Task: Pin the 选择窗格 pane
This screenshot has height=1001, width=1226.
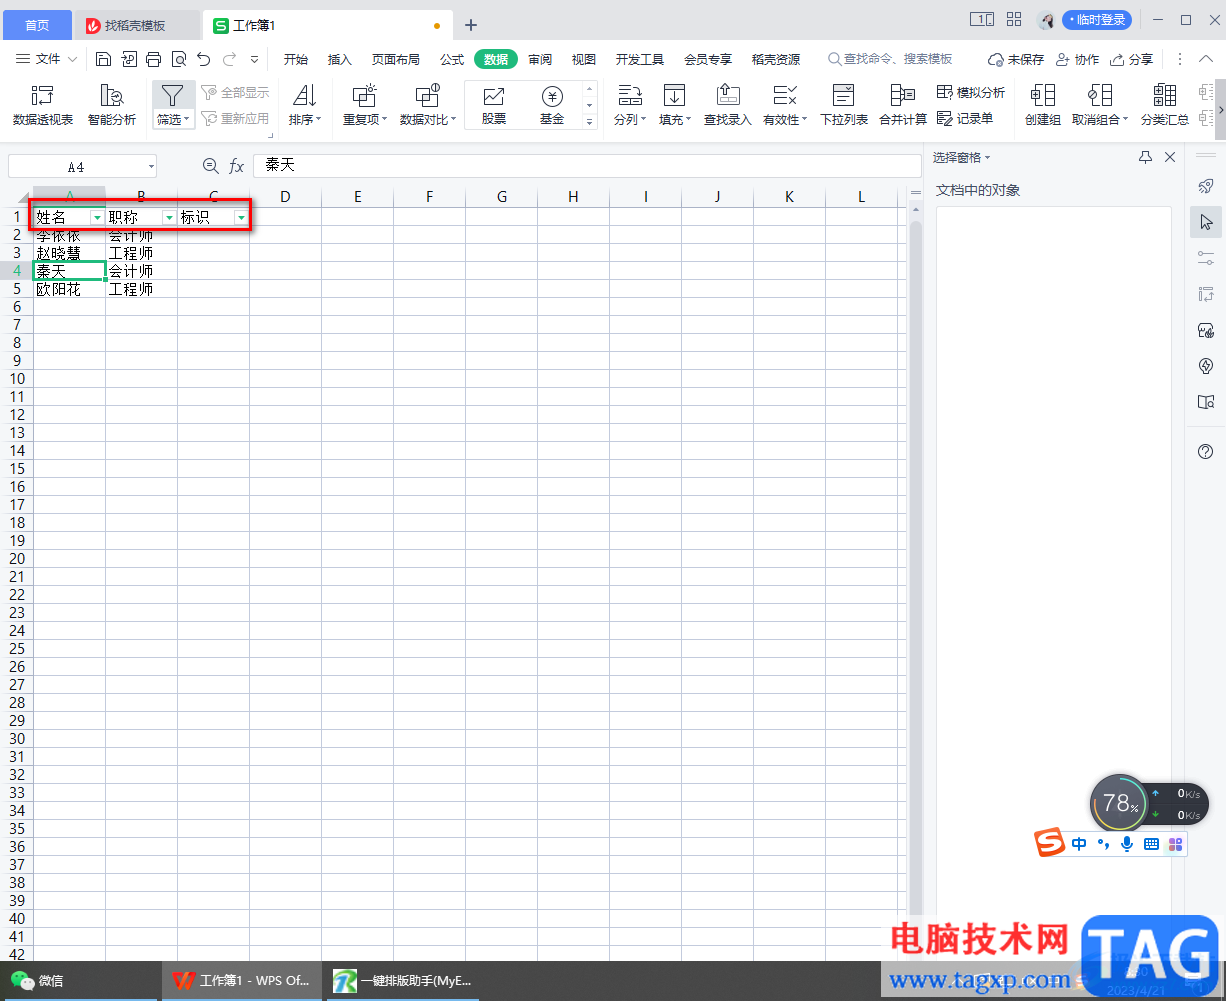Action: [x=1145, y=157]
